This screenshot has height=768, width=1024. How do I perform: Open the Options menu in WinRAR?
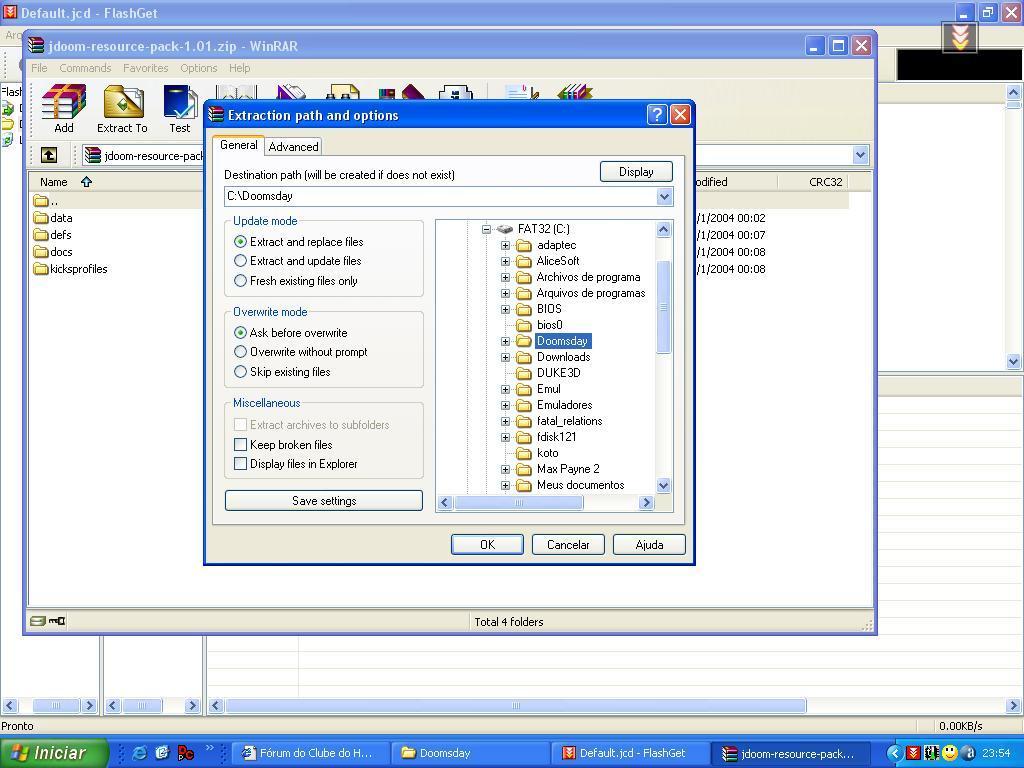tap(199, 68)
